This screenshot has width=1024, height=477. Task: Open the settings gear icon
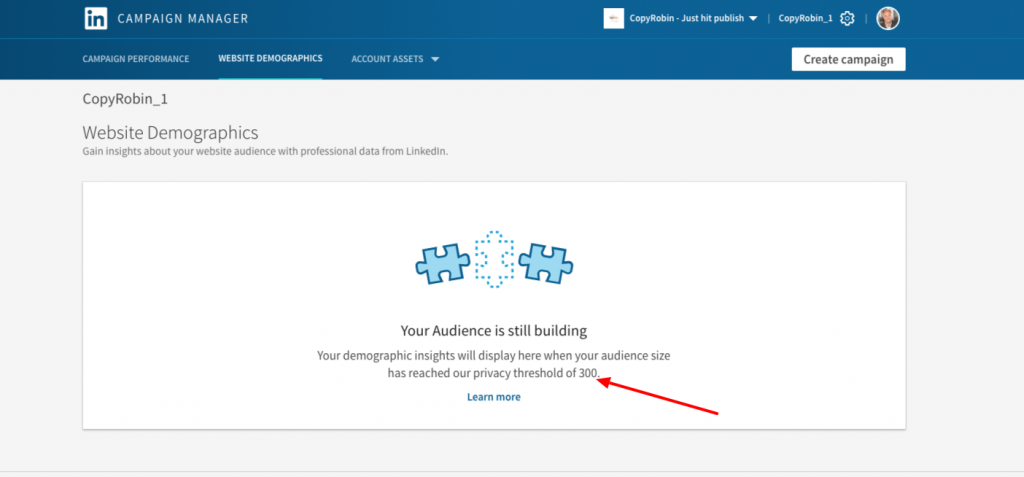847,18
